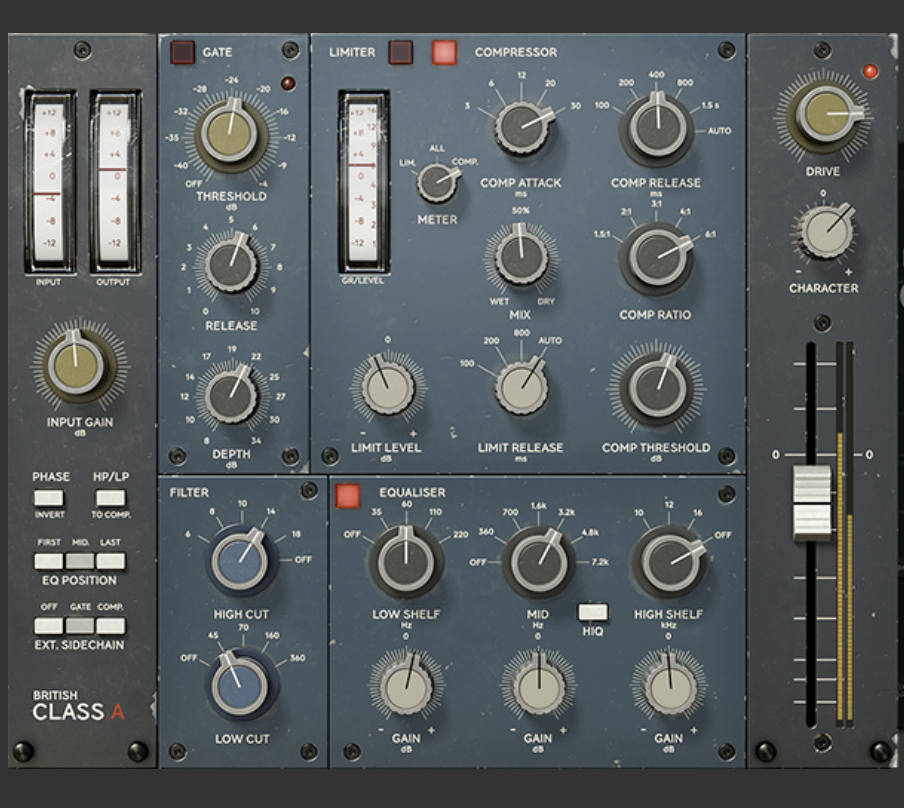Click the Limit Release knob

(x=521, y=388)
